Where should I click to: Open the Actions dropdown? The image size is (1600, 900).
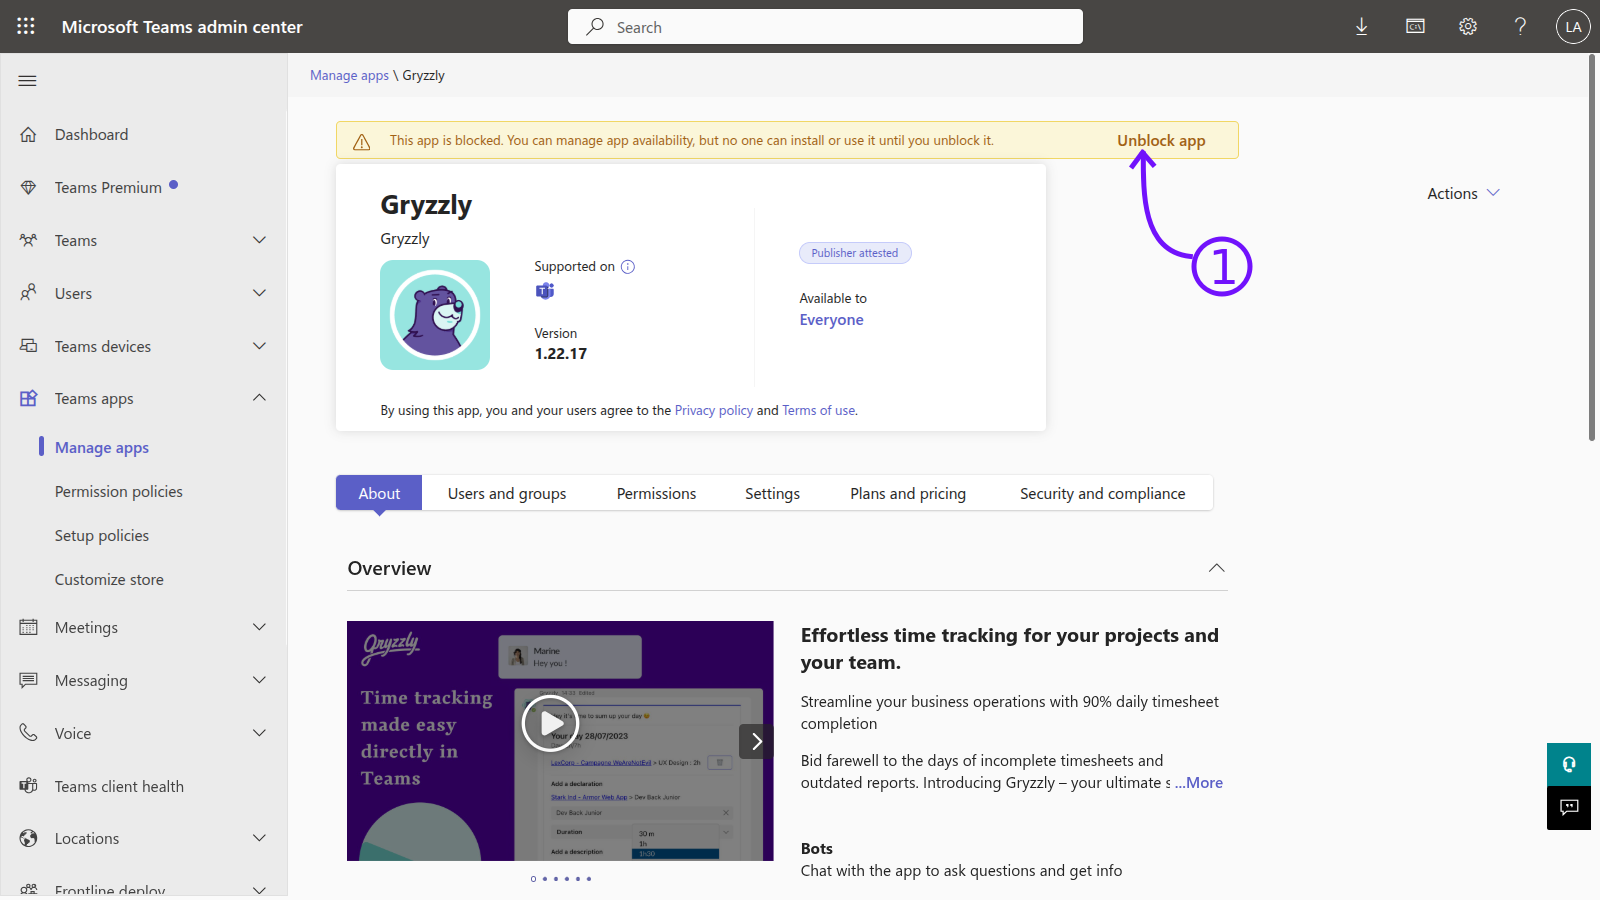[1463, 193]
